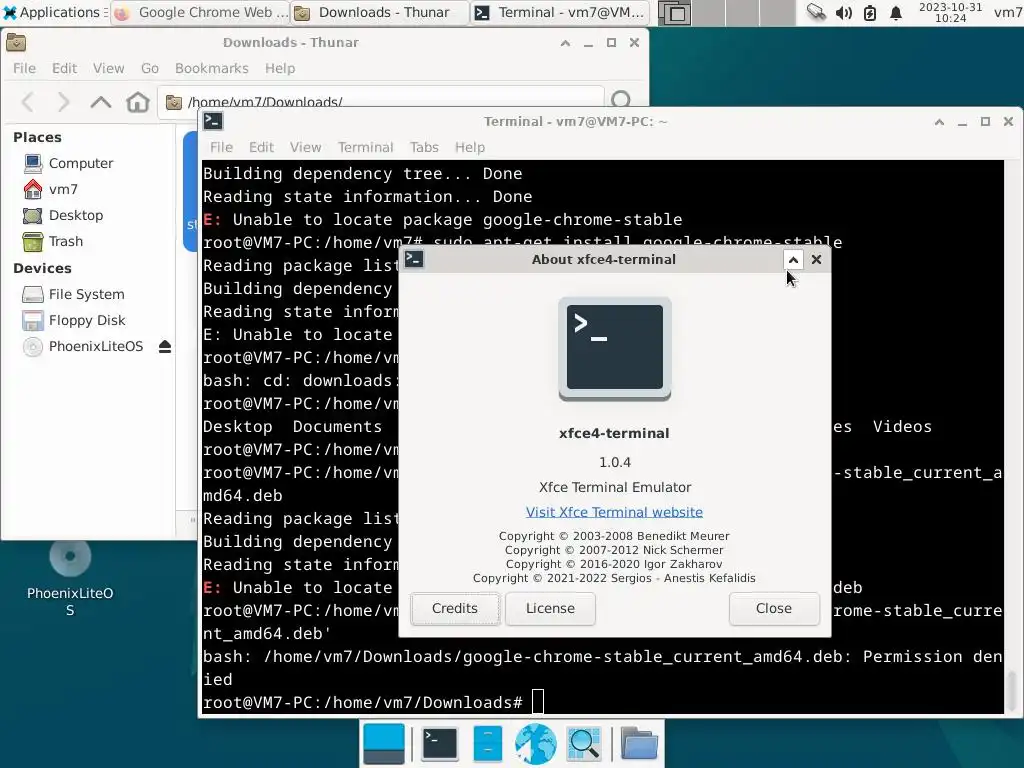
Task: Open the Terminal window Help menu
Action: [x=470, y=147]
